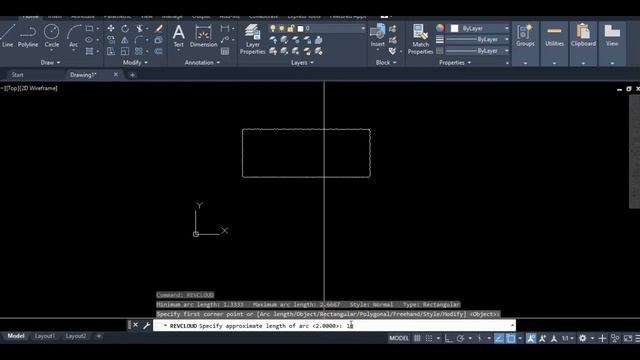This screenshot has height=360, width=640.
Task: Click Match Properties icon
Action: pyautogui.click(x=420, y=39)
